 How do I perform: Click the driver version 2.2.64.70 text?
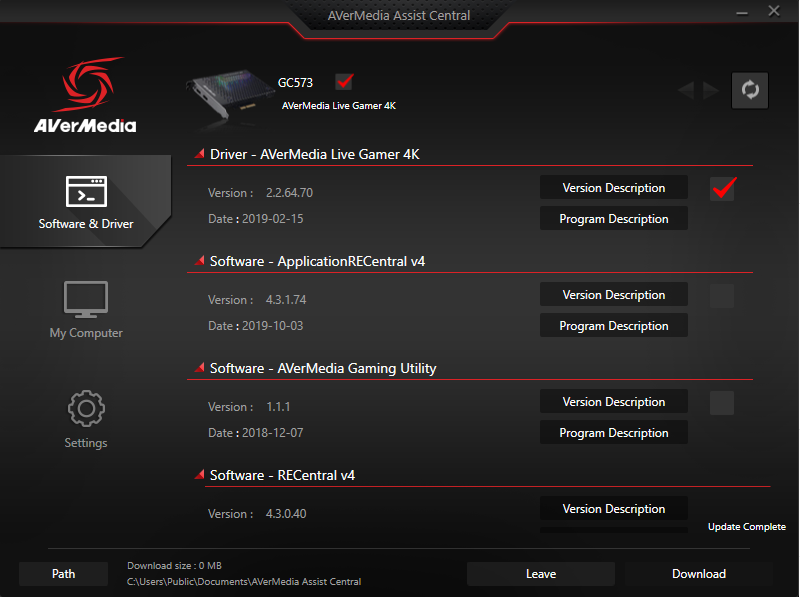click(289, 193)
